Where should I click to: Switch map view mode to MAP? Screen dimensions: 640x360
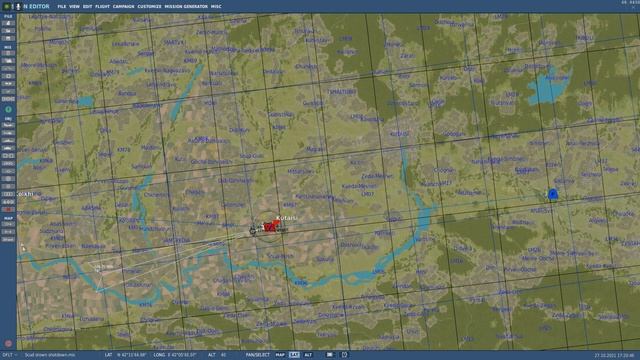point(280,355)
